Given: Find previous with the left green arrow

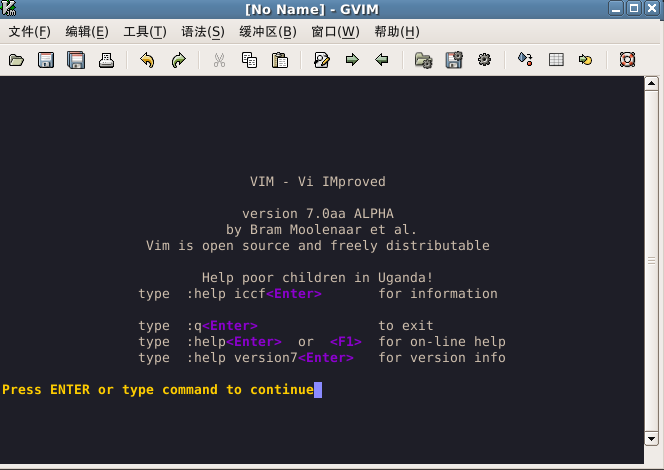Looking at the screenshot, I should click(x=382, y=60).
